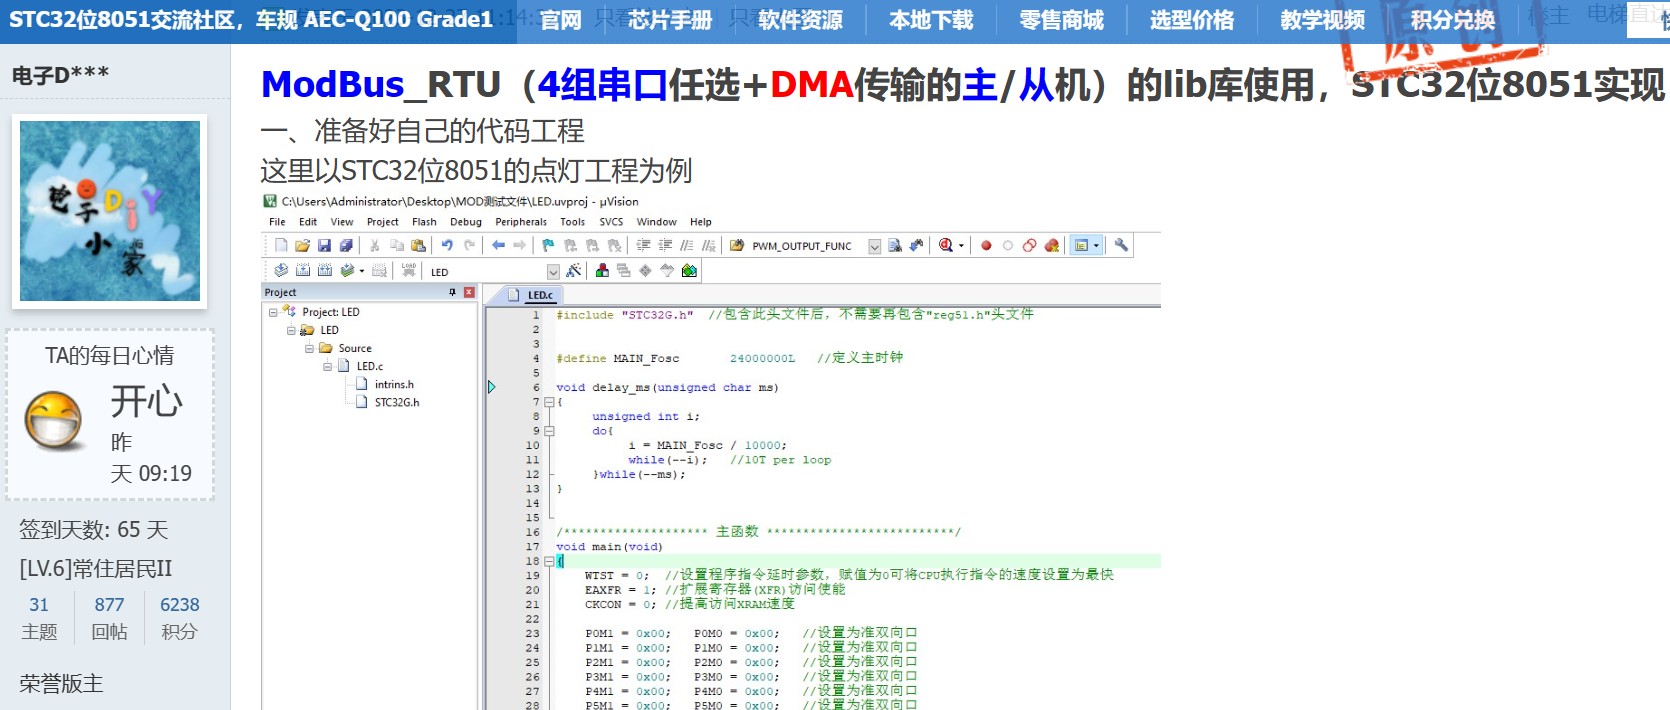1670x710 pixels.
Task: Open the window layout dropdown arrow
Action: coord(1096,245)
